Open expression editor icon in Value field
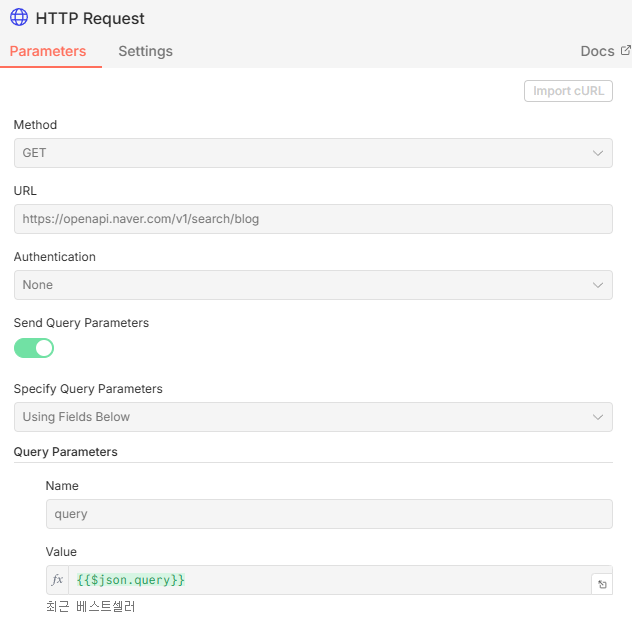The height and width of the screenshot is (635, 632). [602, 584]
